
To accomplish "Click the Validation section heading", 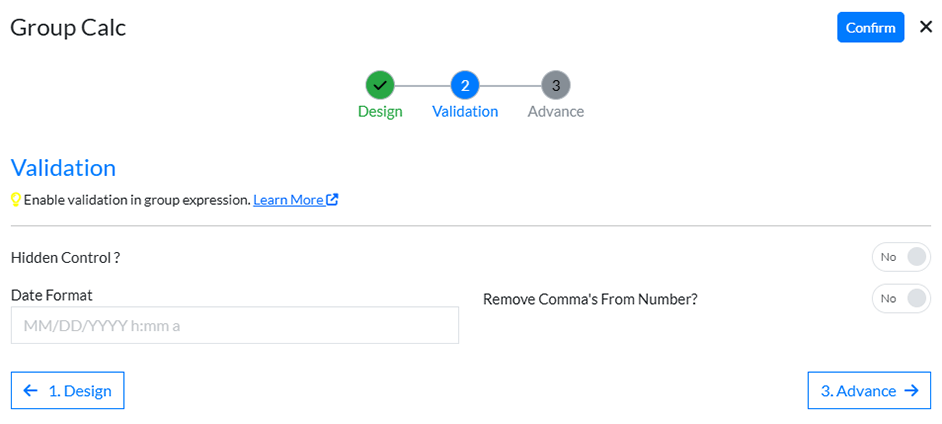I will tap(63, 168).
